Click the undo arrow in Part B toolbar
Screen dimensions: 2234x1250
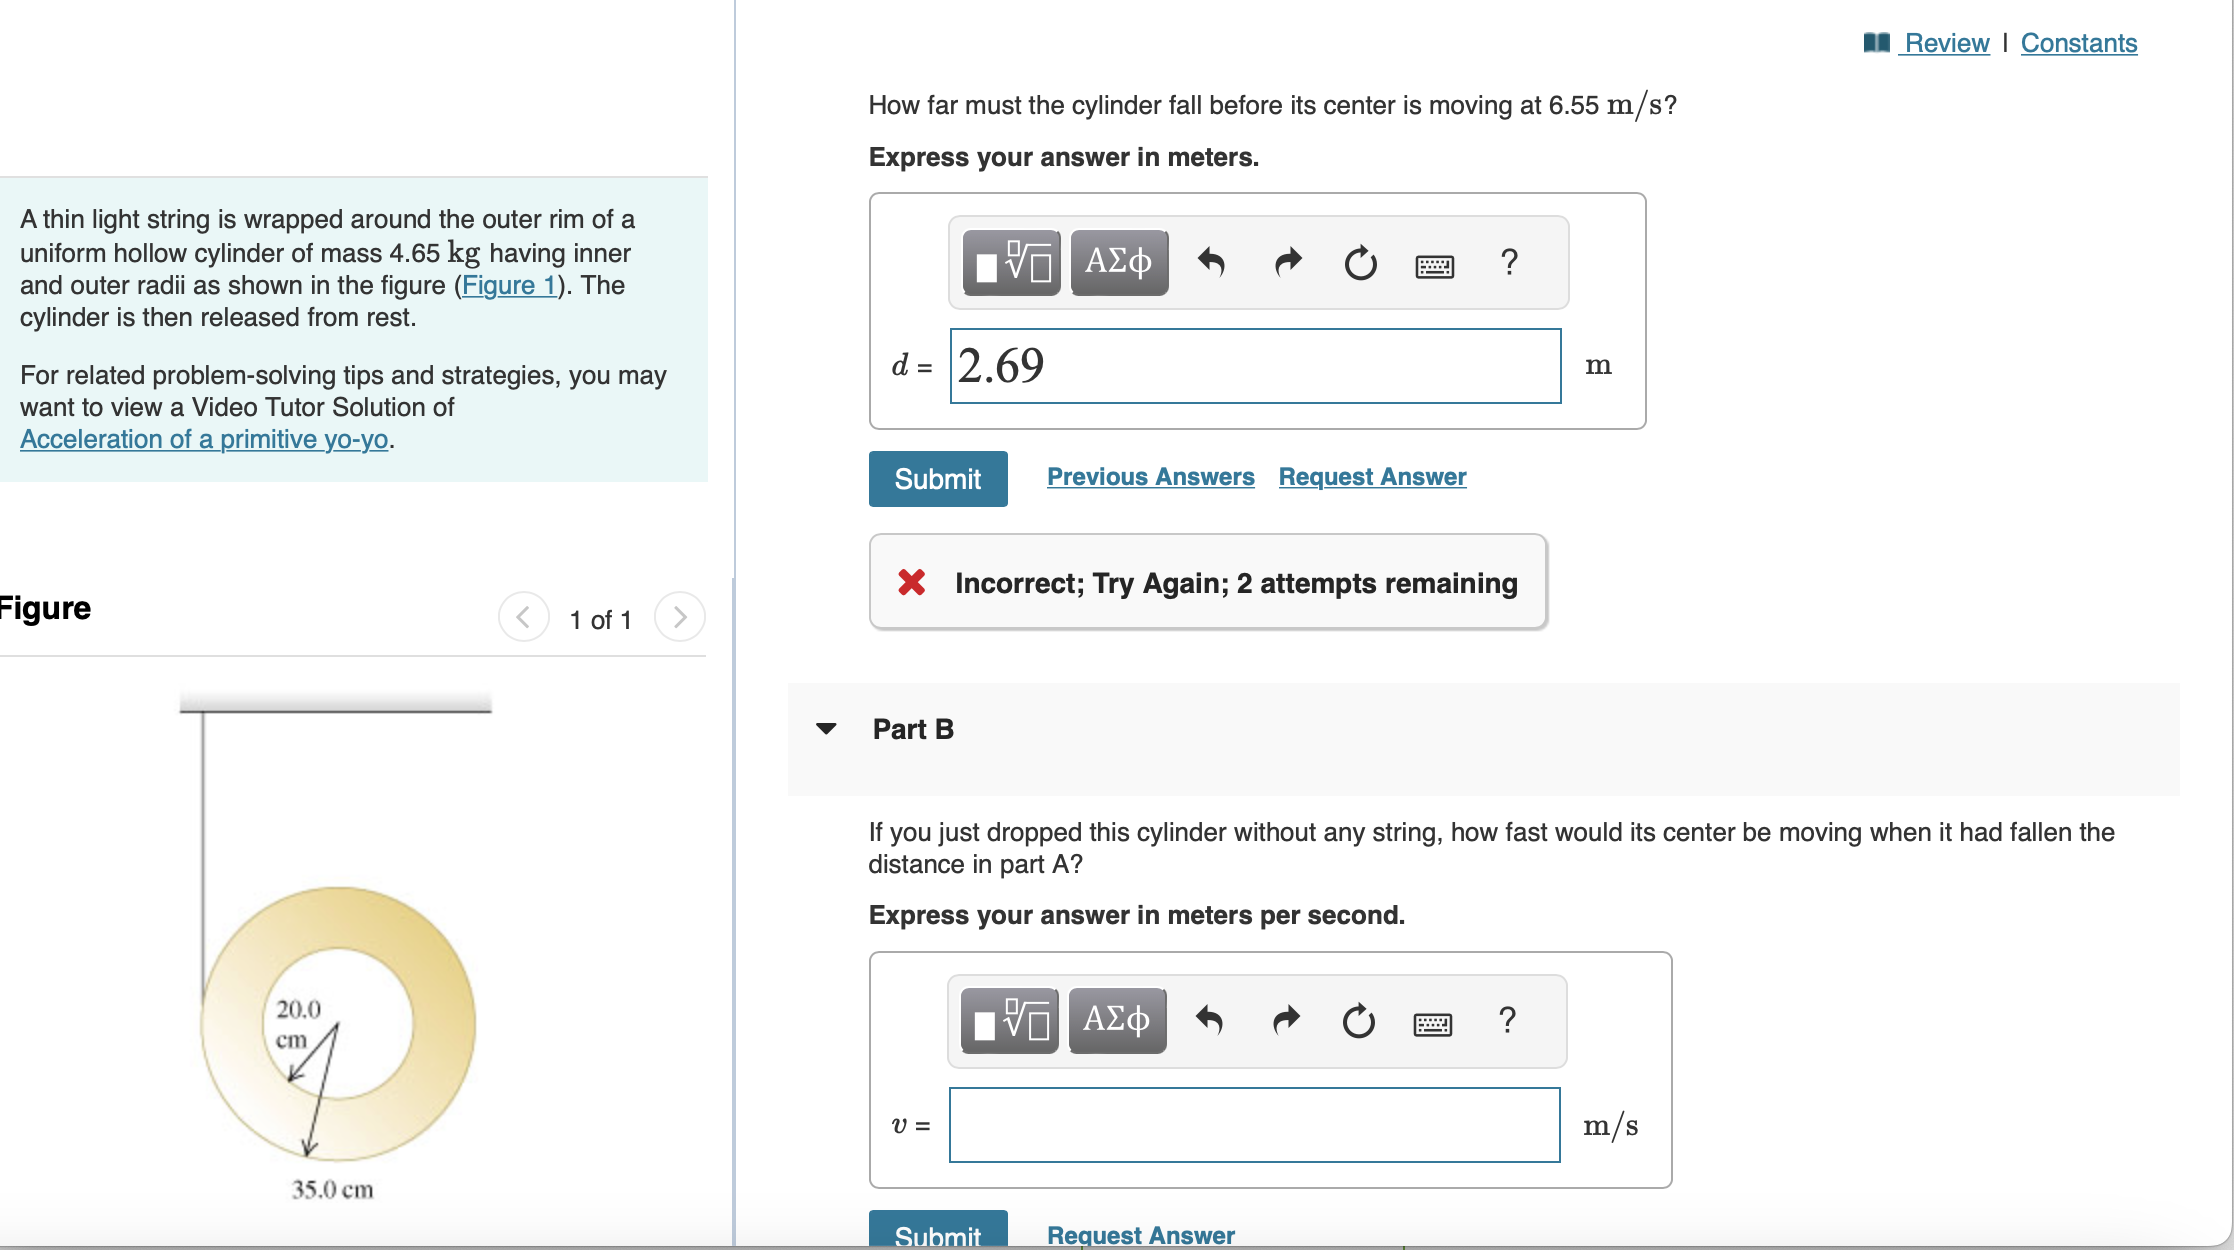(1209, 1021)
